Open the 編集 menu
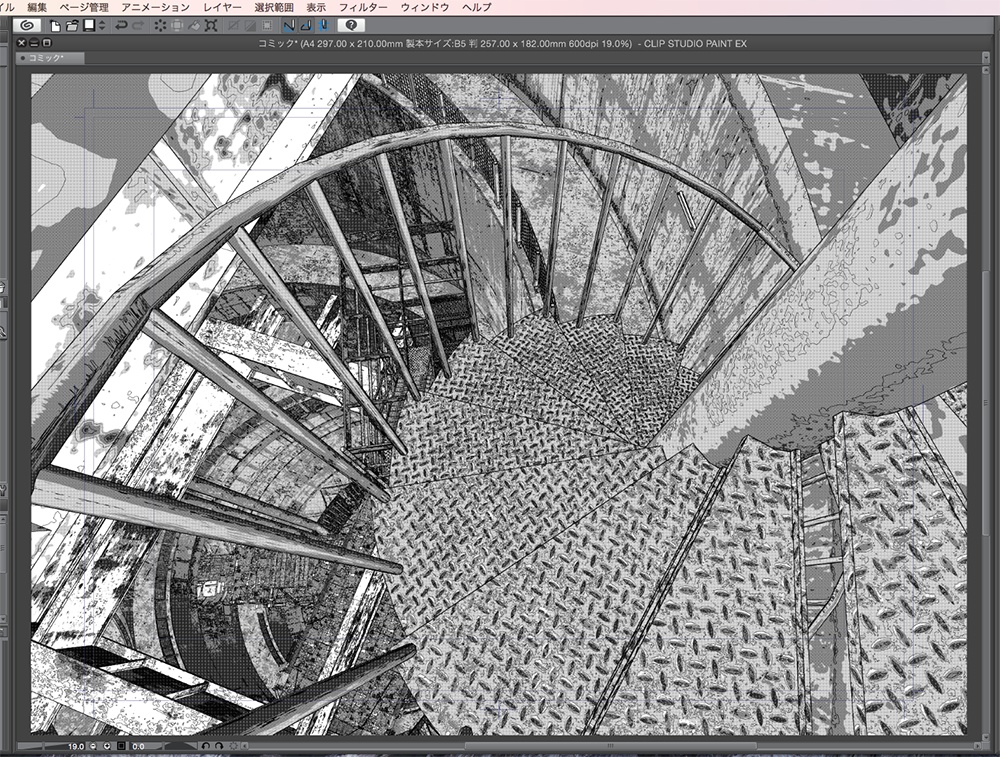Image resolution: width=1000 pixels, height=757 pixels. (37, 7)
